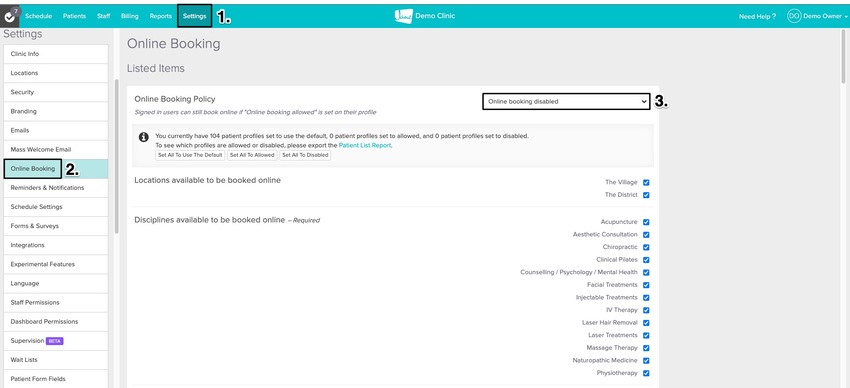Toggle the Naturopathic Medicine checkbox

[x=646, y=360]
